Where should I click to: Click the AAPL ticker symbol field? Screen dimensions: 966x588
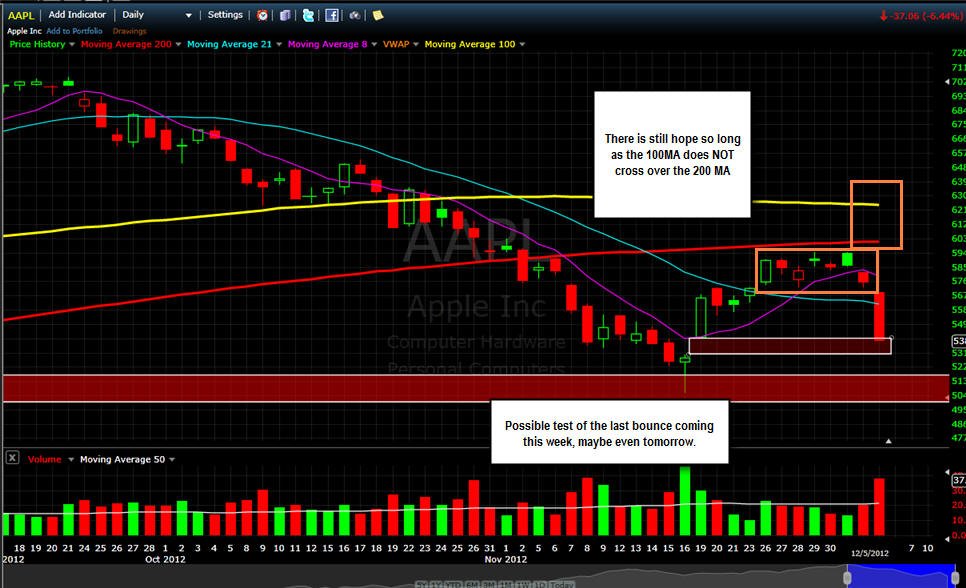pyautogui.click(x=21, y=15)
